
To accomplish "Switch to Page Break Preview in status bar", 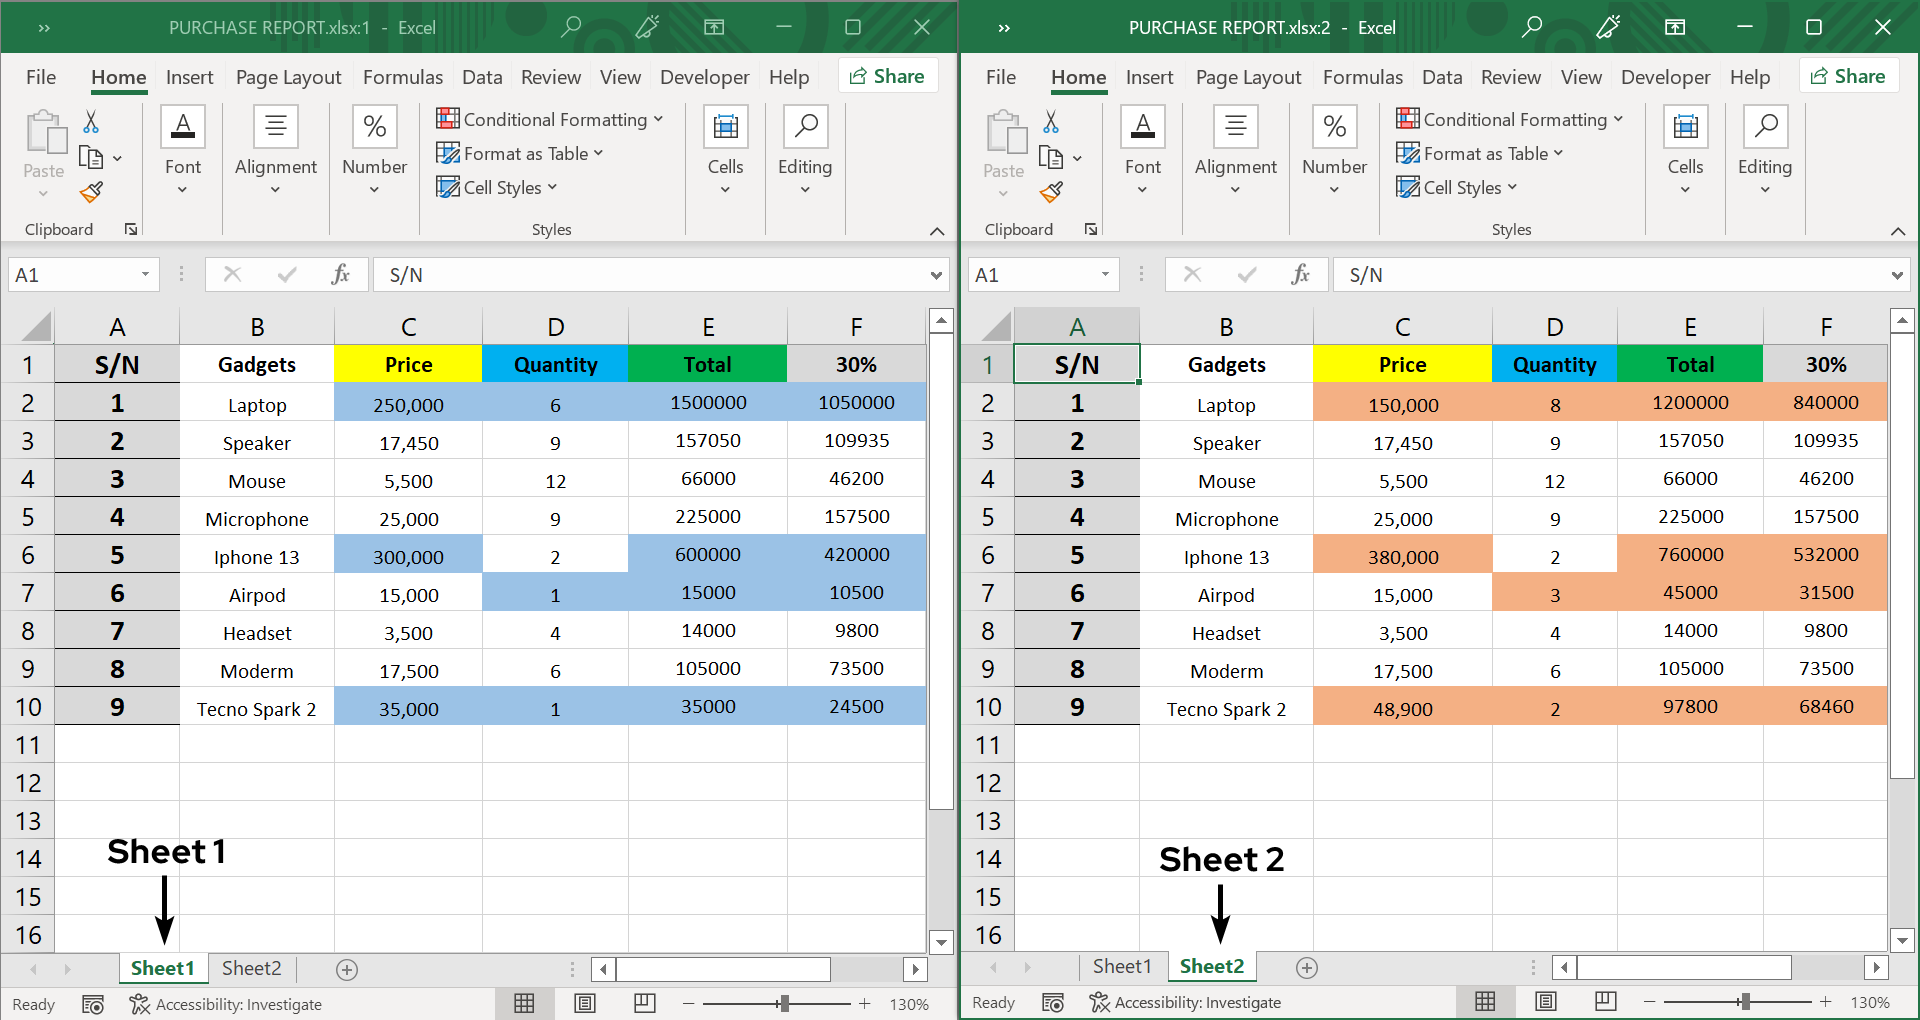I will (x=645, y=1003).
